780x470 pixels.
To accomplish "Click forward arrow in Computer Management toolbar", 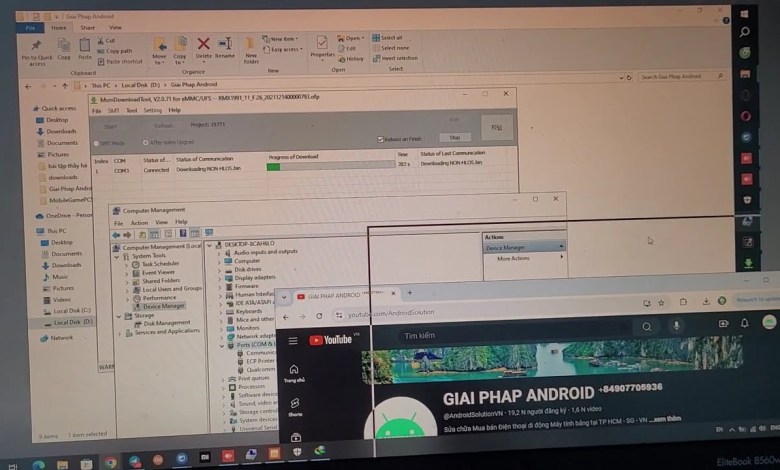I will click(x=127, y=234).
